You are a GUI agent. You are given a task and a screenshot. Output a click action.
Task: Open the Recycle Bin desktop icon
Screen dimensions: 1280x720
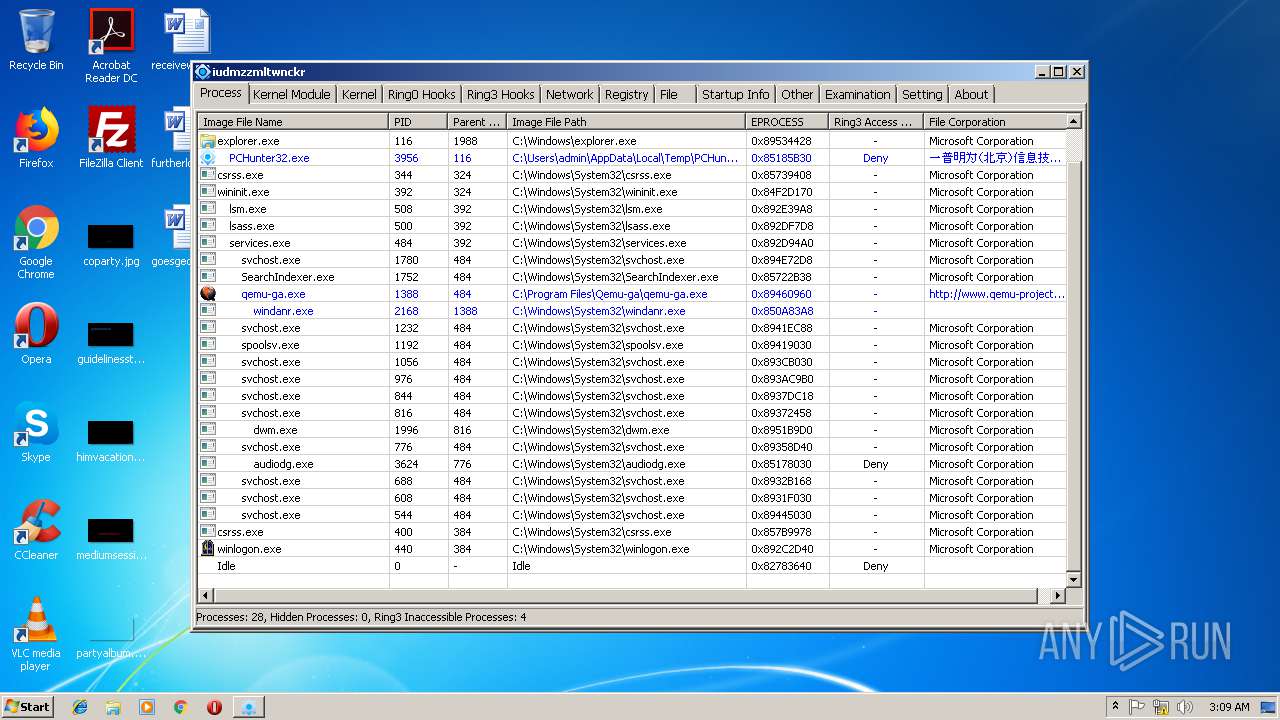point(36,40)
